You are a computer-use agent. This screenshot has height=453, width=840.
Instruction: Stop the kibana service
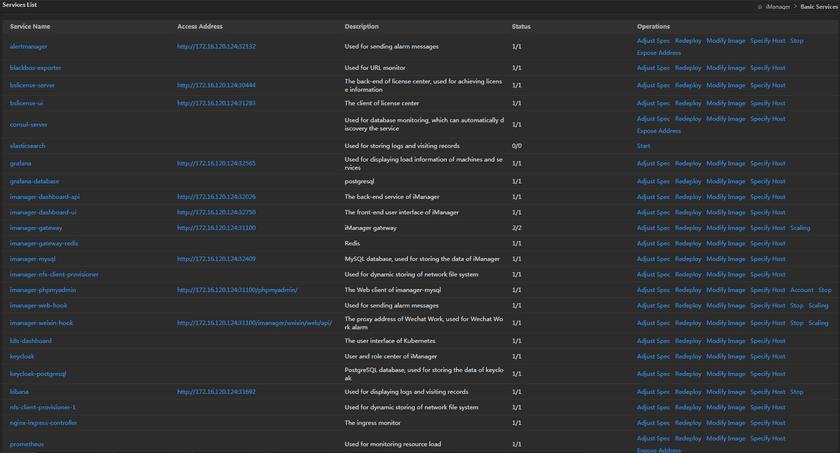[797, 392]
